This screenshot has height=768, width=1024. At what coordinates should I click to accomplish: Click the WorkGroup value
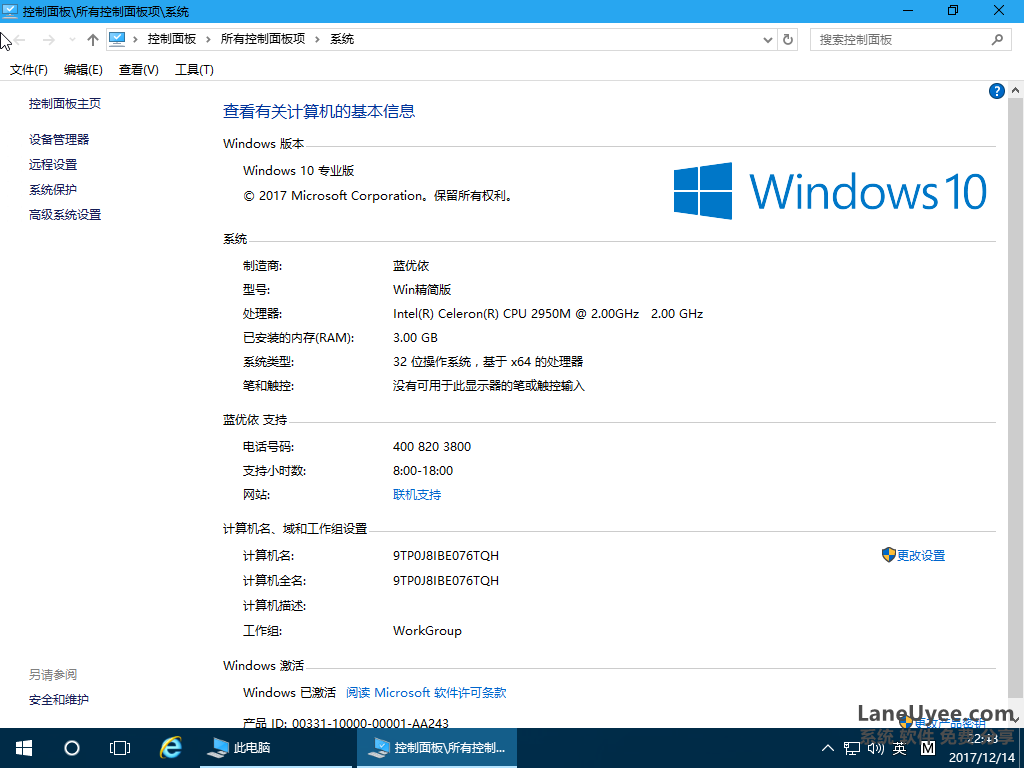[x=427, y=631]
